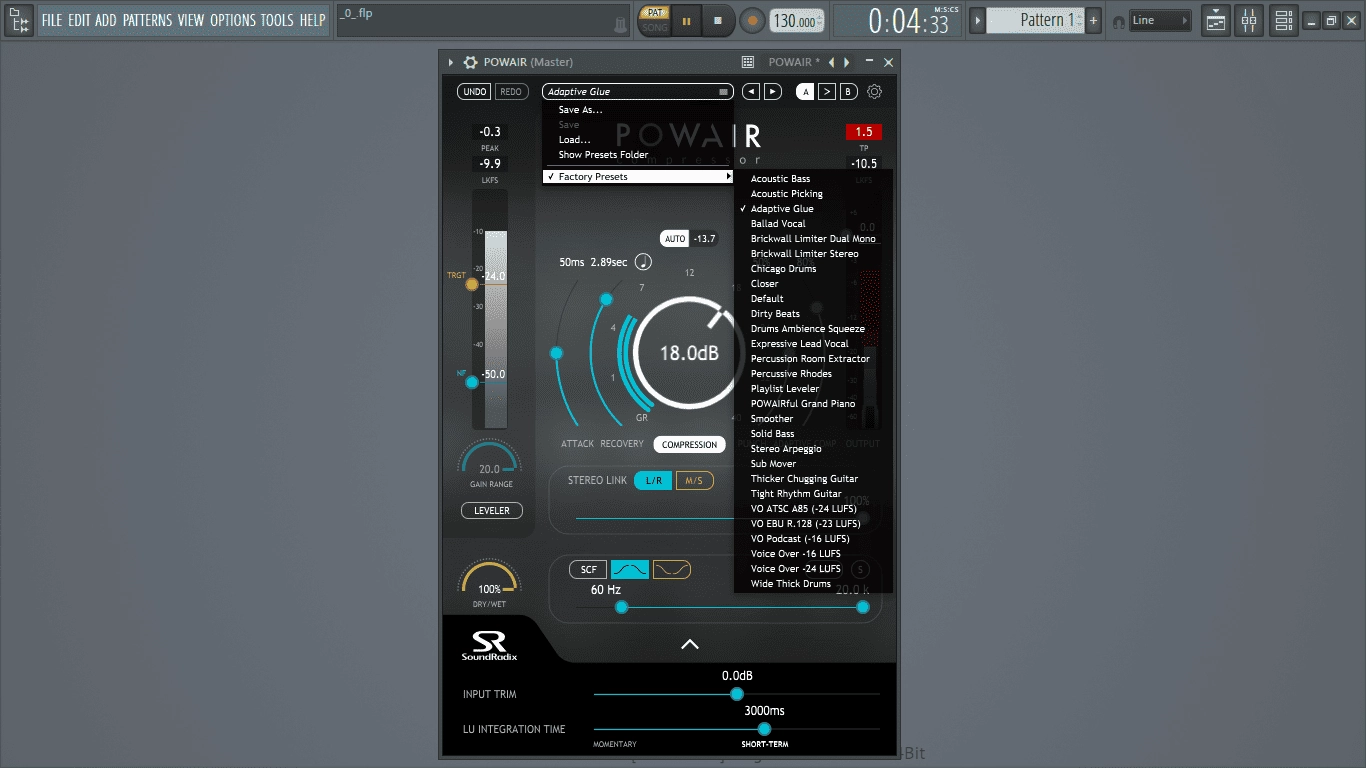Click the TRGT target level handle

click(x=472, y=284)
